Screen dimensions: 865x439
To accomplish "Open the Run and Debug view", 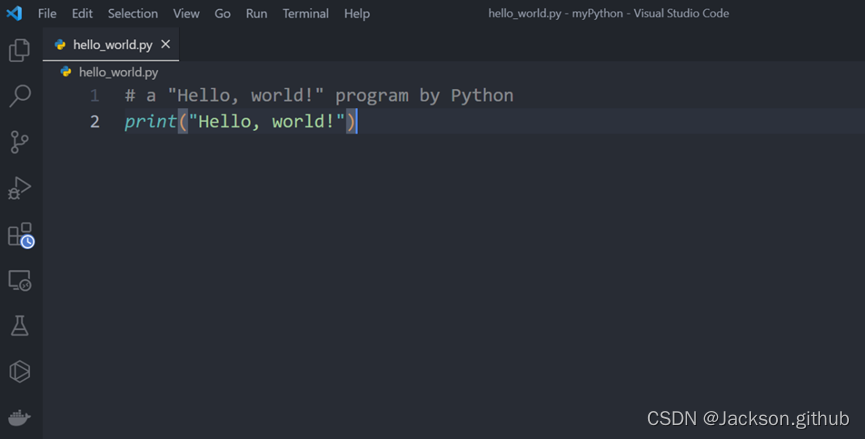I will (x=20, y=188).
